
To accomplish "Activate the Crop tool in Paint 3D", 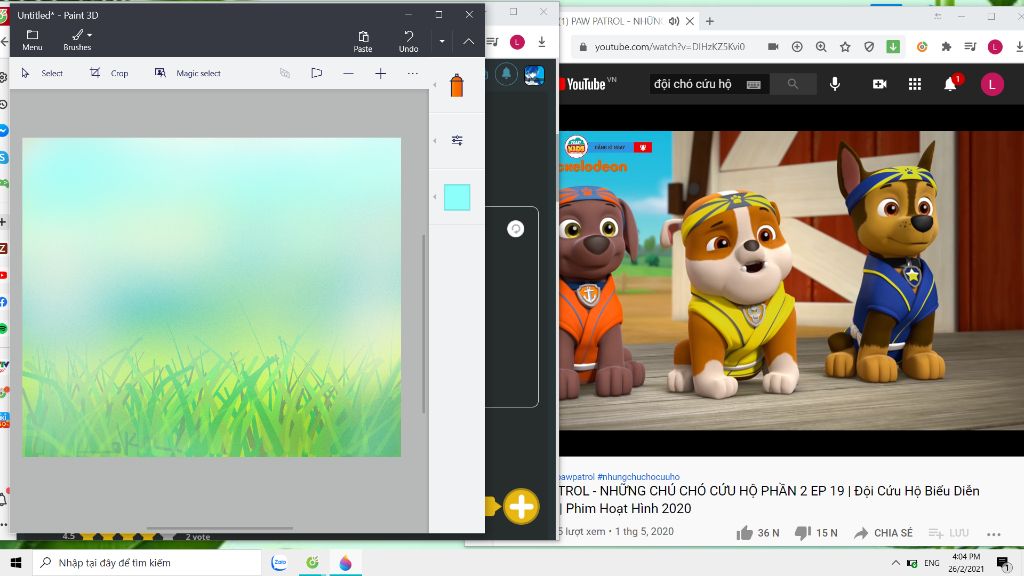I will [109, 73].
